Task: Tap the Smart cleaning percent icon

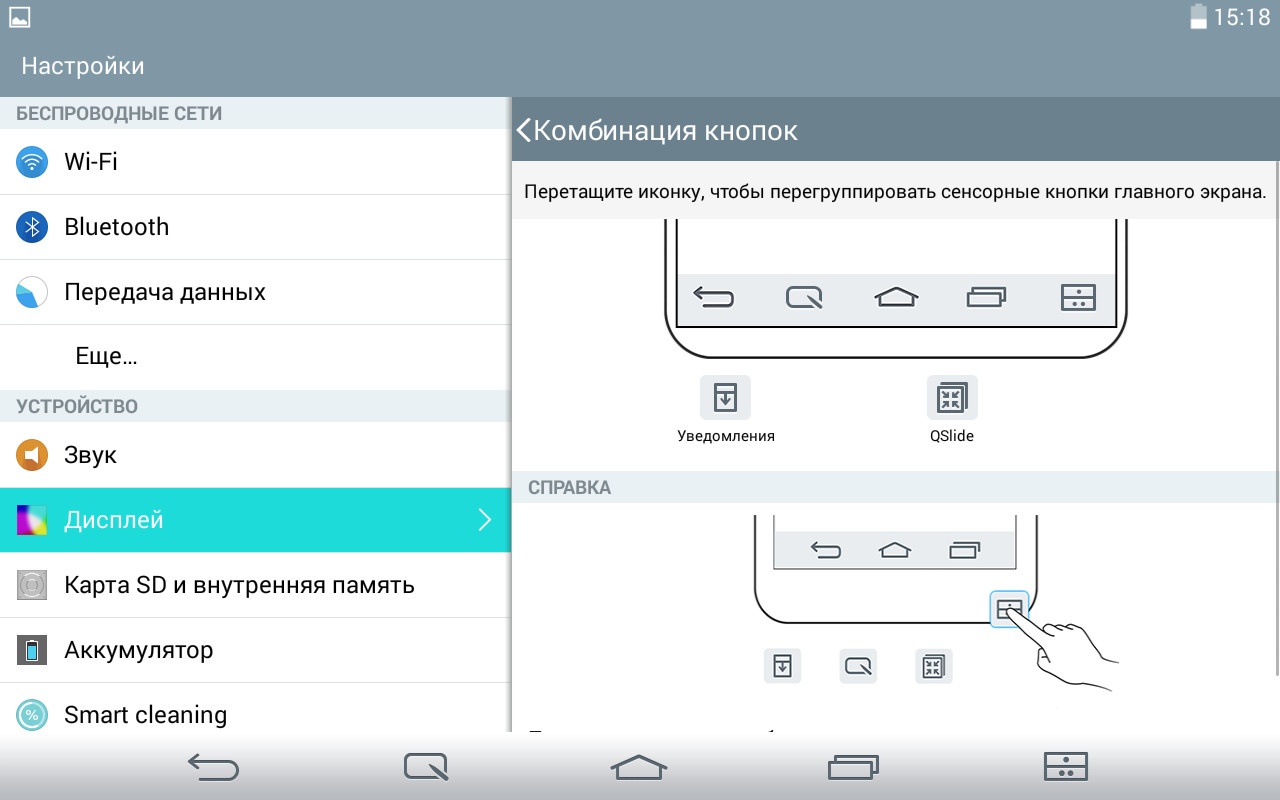Action: (32, 715)
